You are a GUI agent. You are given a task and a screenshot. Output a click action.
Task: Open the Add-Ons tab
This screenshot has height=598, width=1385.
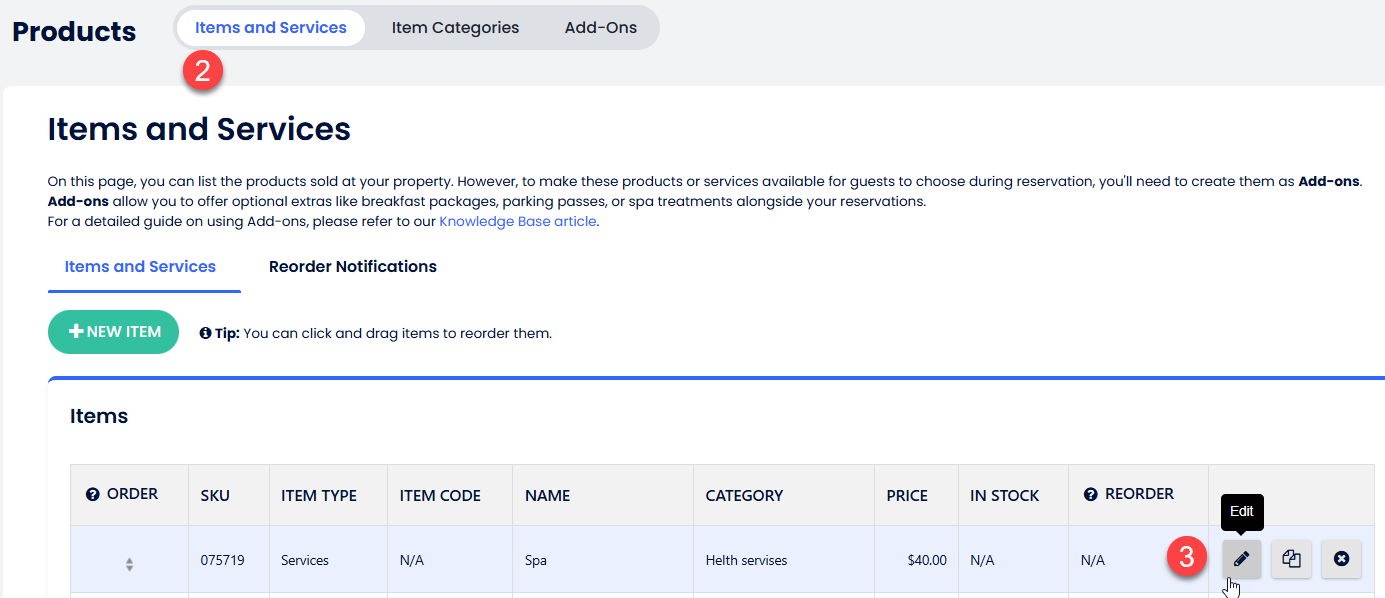pos(600,28)
